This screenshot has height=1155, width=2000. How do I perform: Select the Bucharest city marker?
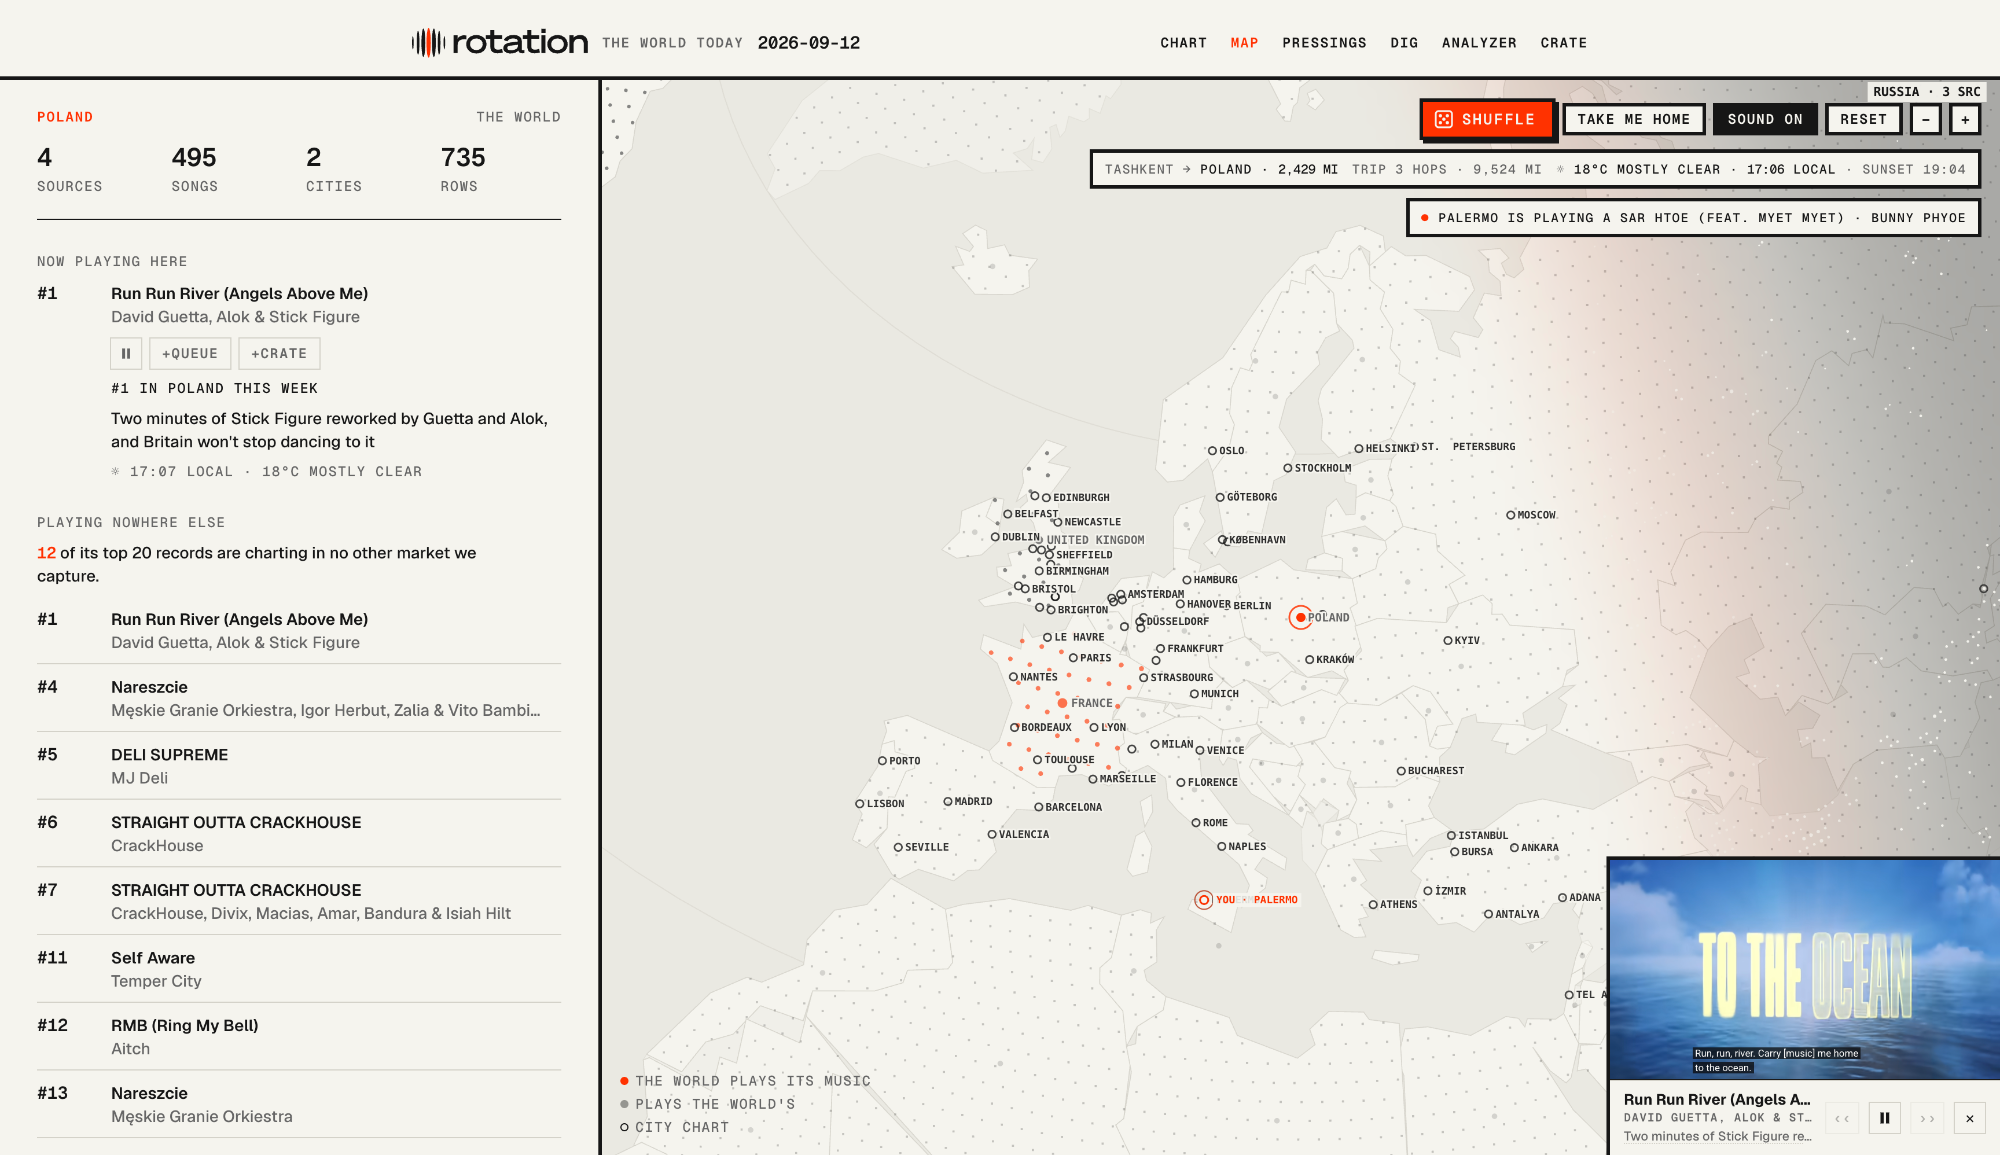(1401, 771)
